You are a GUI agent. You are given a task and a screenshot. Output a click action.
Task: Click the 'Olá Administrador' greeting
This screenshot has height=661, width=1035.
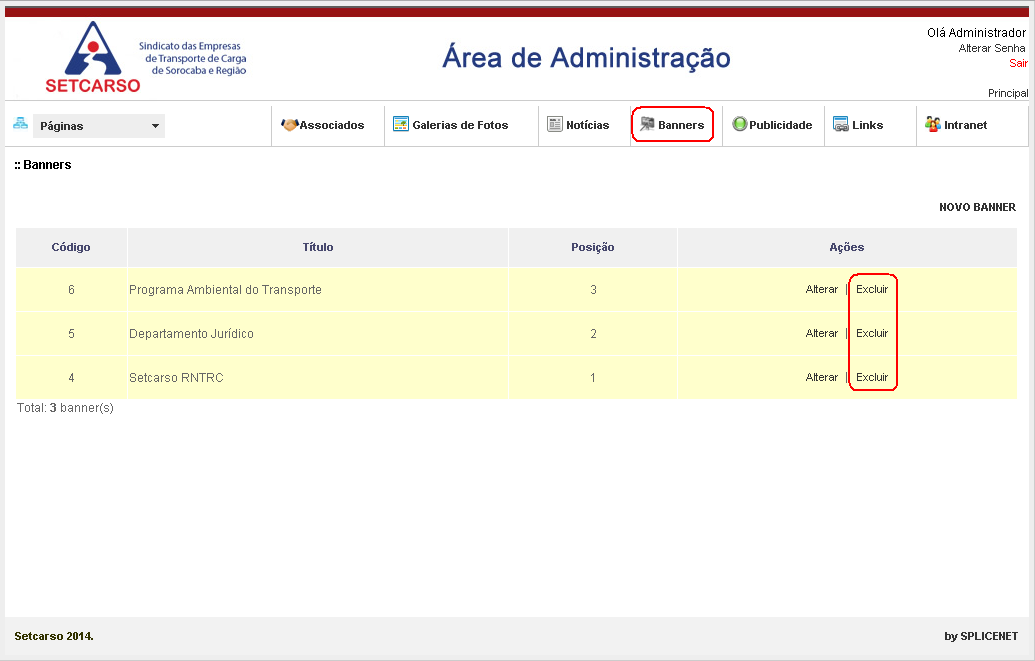point(976,33)
